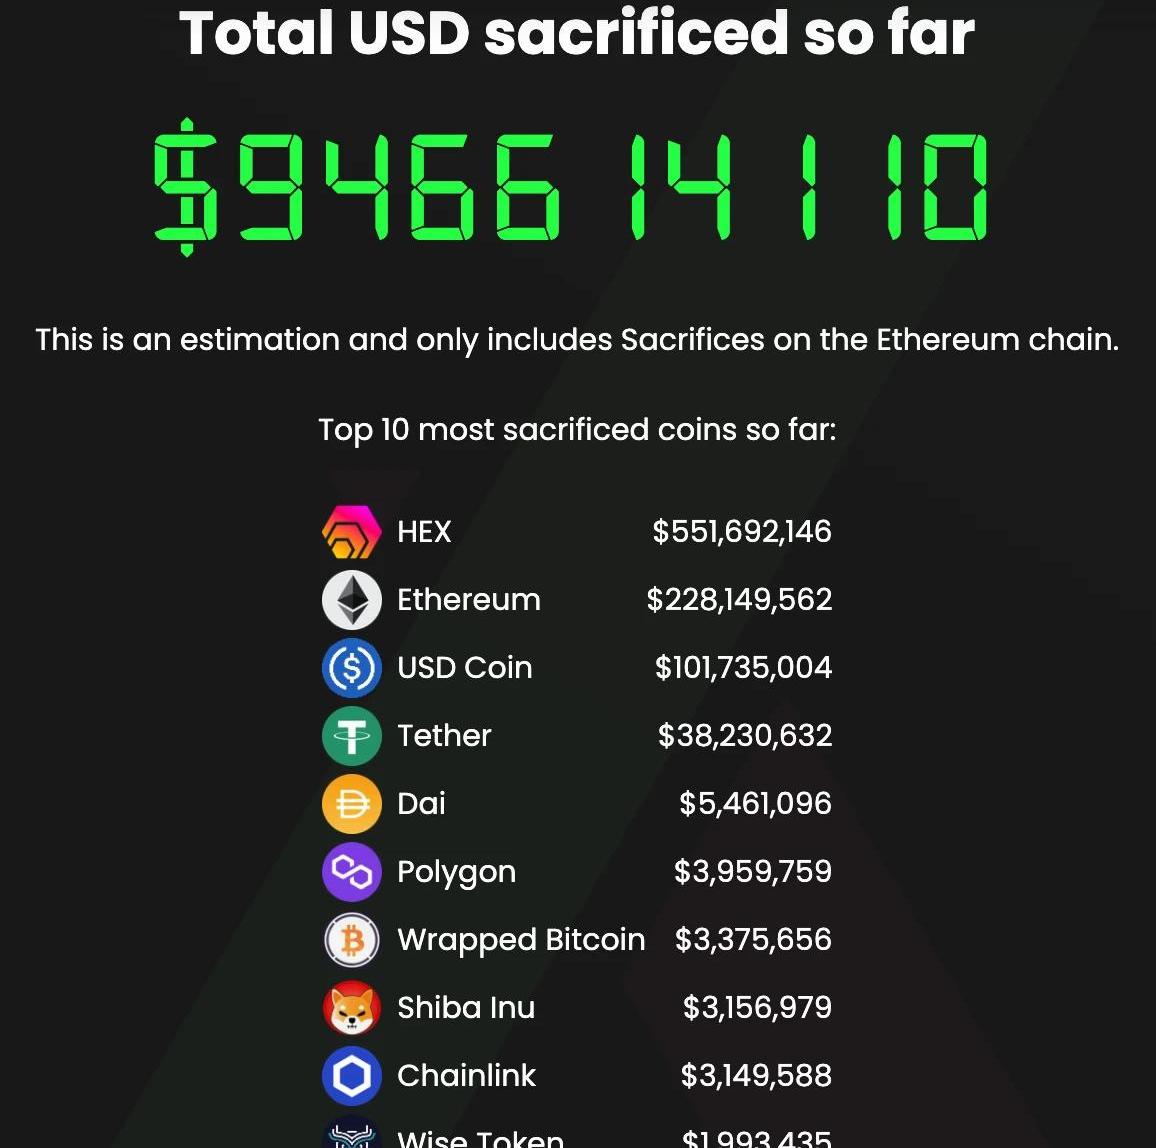Click the heading Total USD sacrificed so far
The height and width of the screenshot is (1148, 1156).
pos(577,33)
